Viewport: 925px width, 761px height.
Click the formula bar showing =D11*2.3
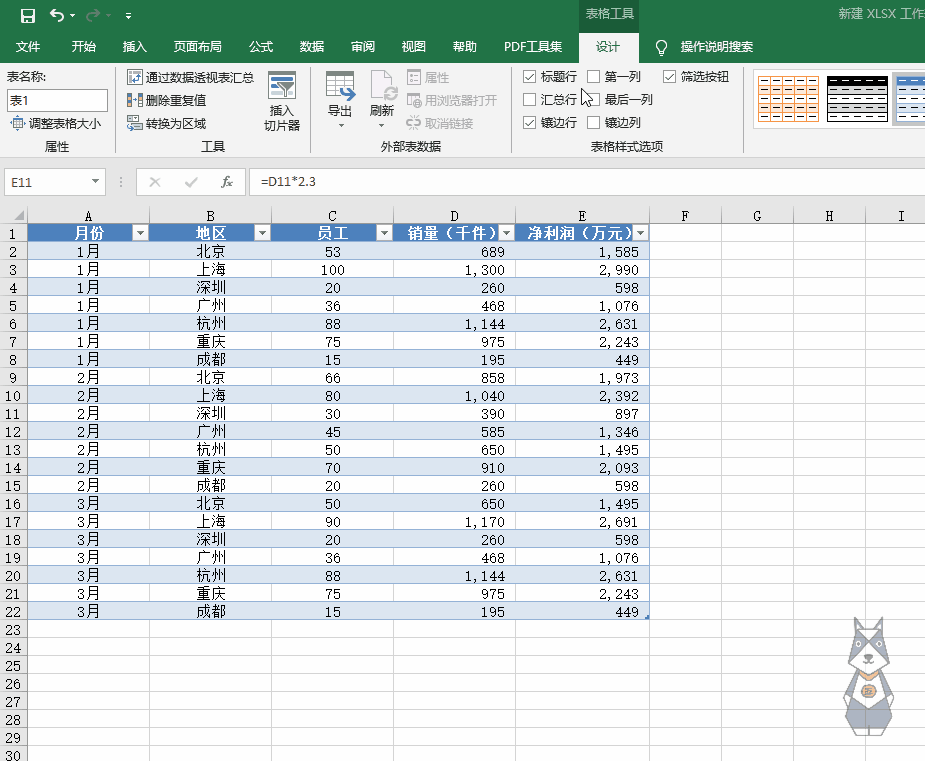(x=587, y=182)
